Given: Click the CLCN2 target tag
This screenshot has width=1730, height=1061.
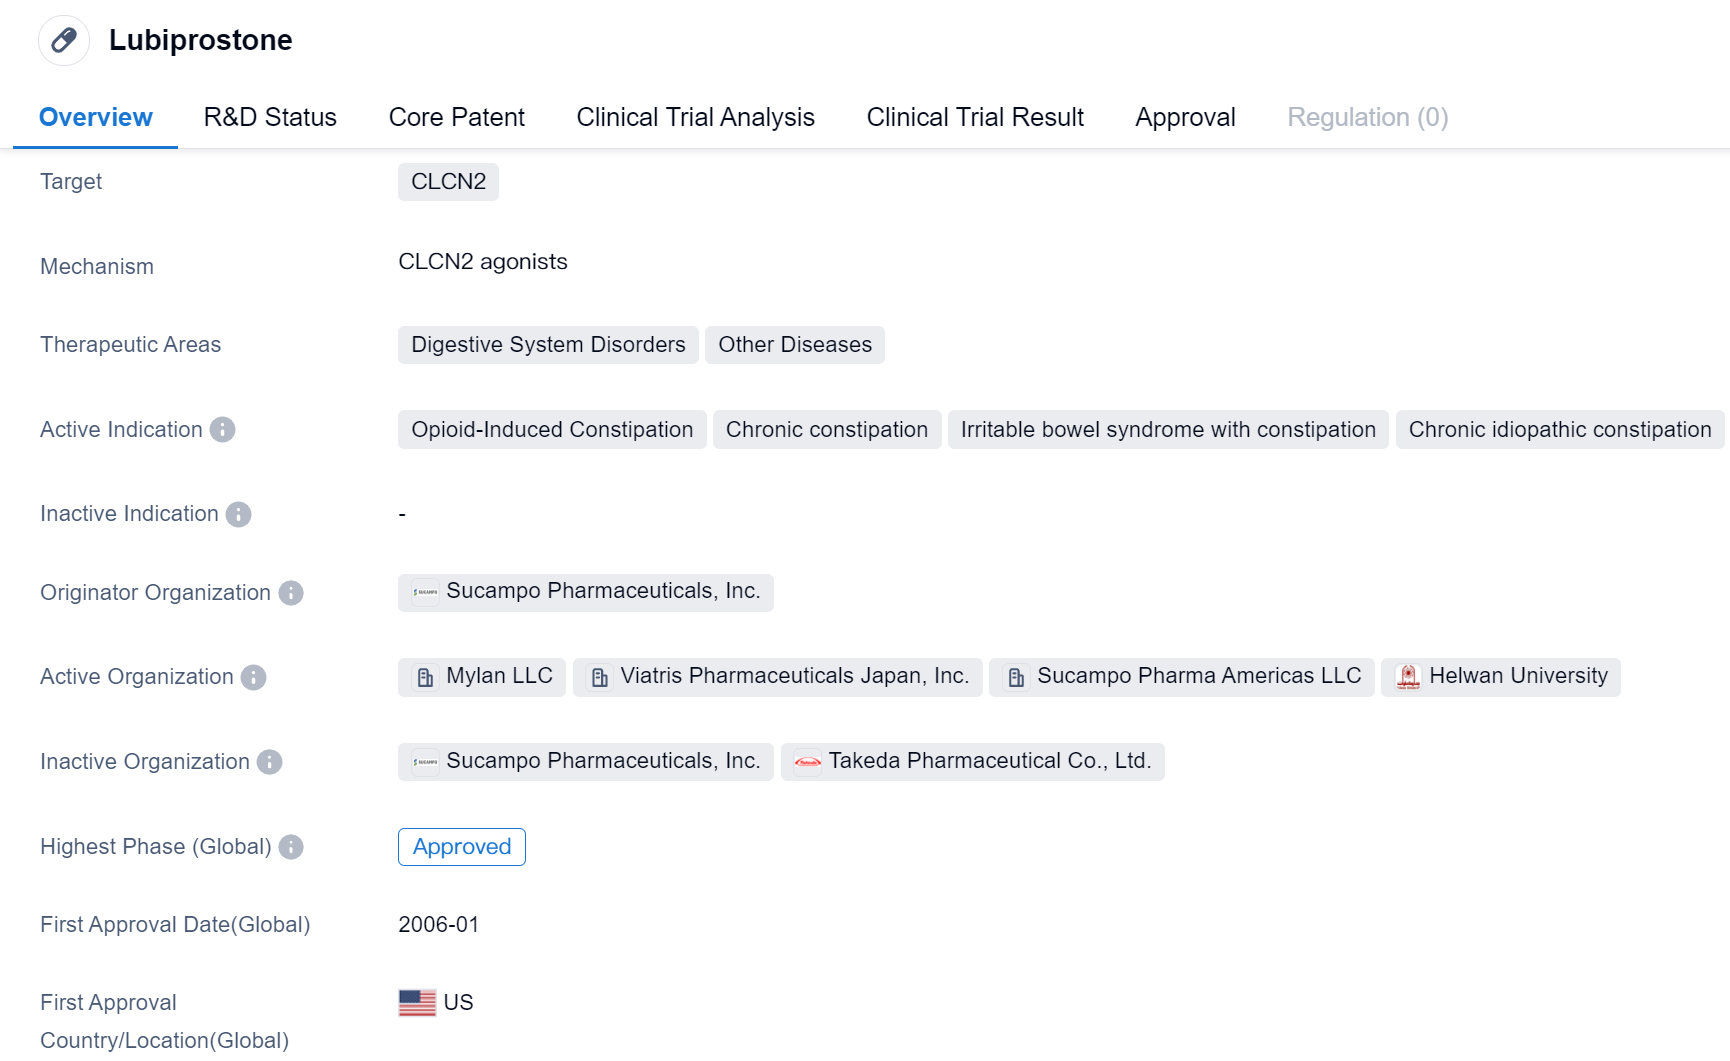Looking at the screenshot, I should coord(448,182).
